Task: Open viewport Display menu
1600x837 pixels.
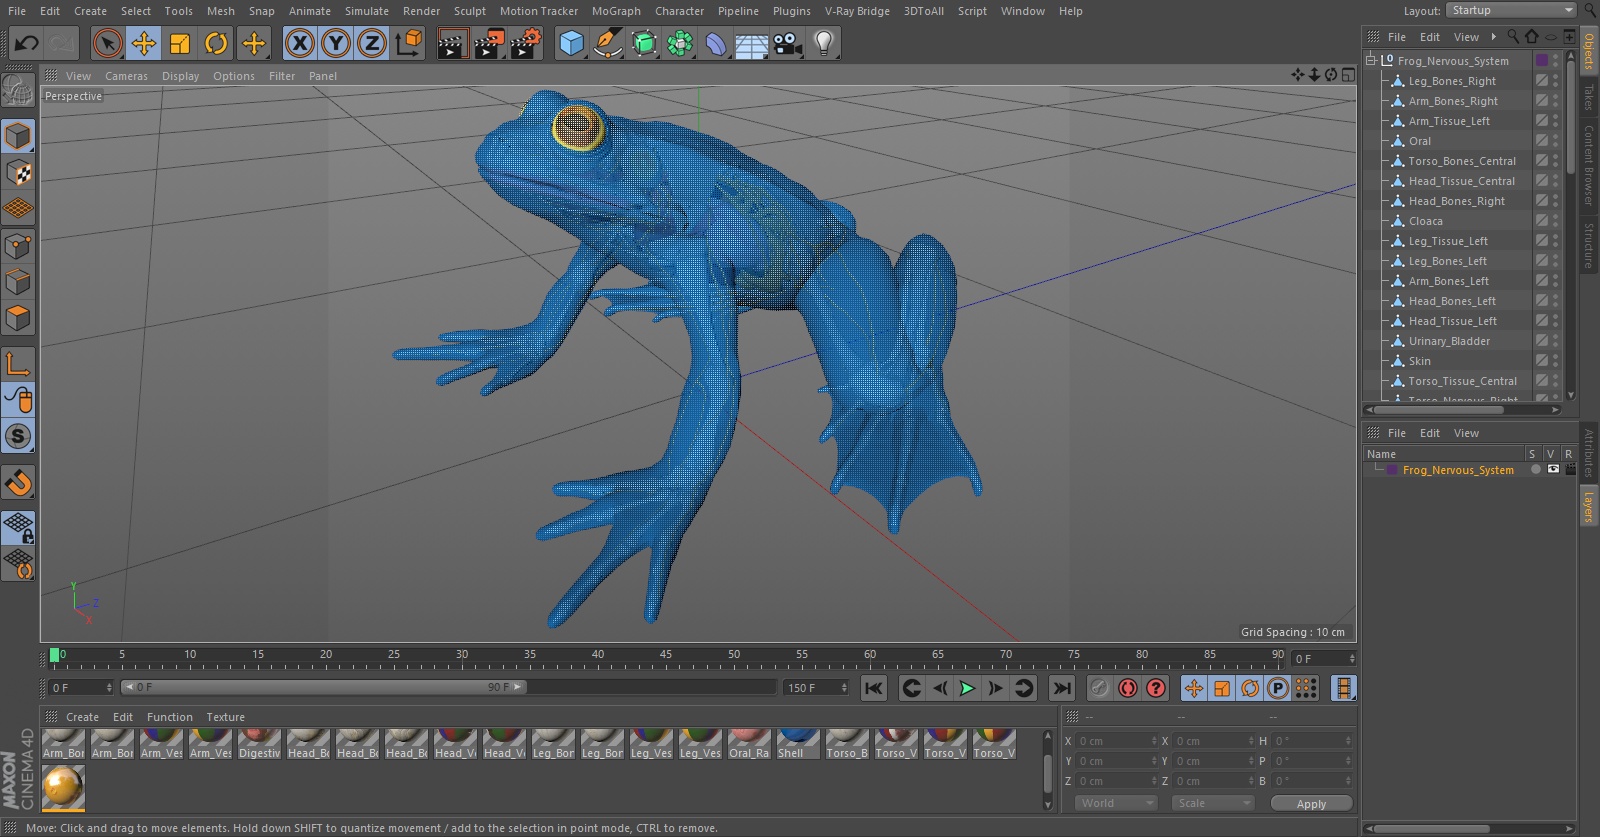Action: tap(180, 76)
